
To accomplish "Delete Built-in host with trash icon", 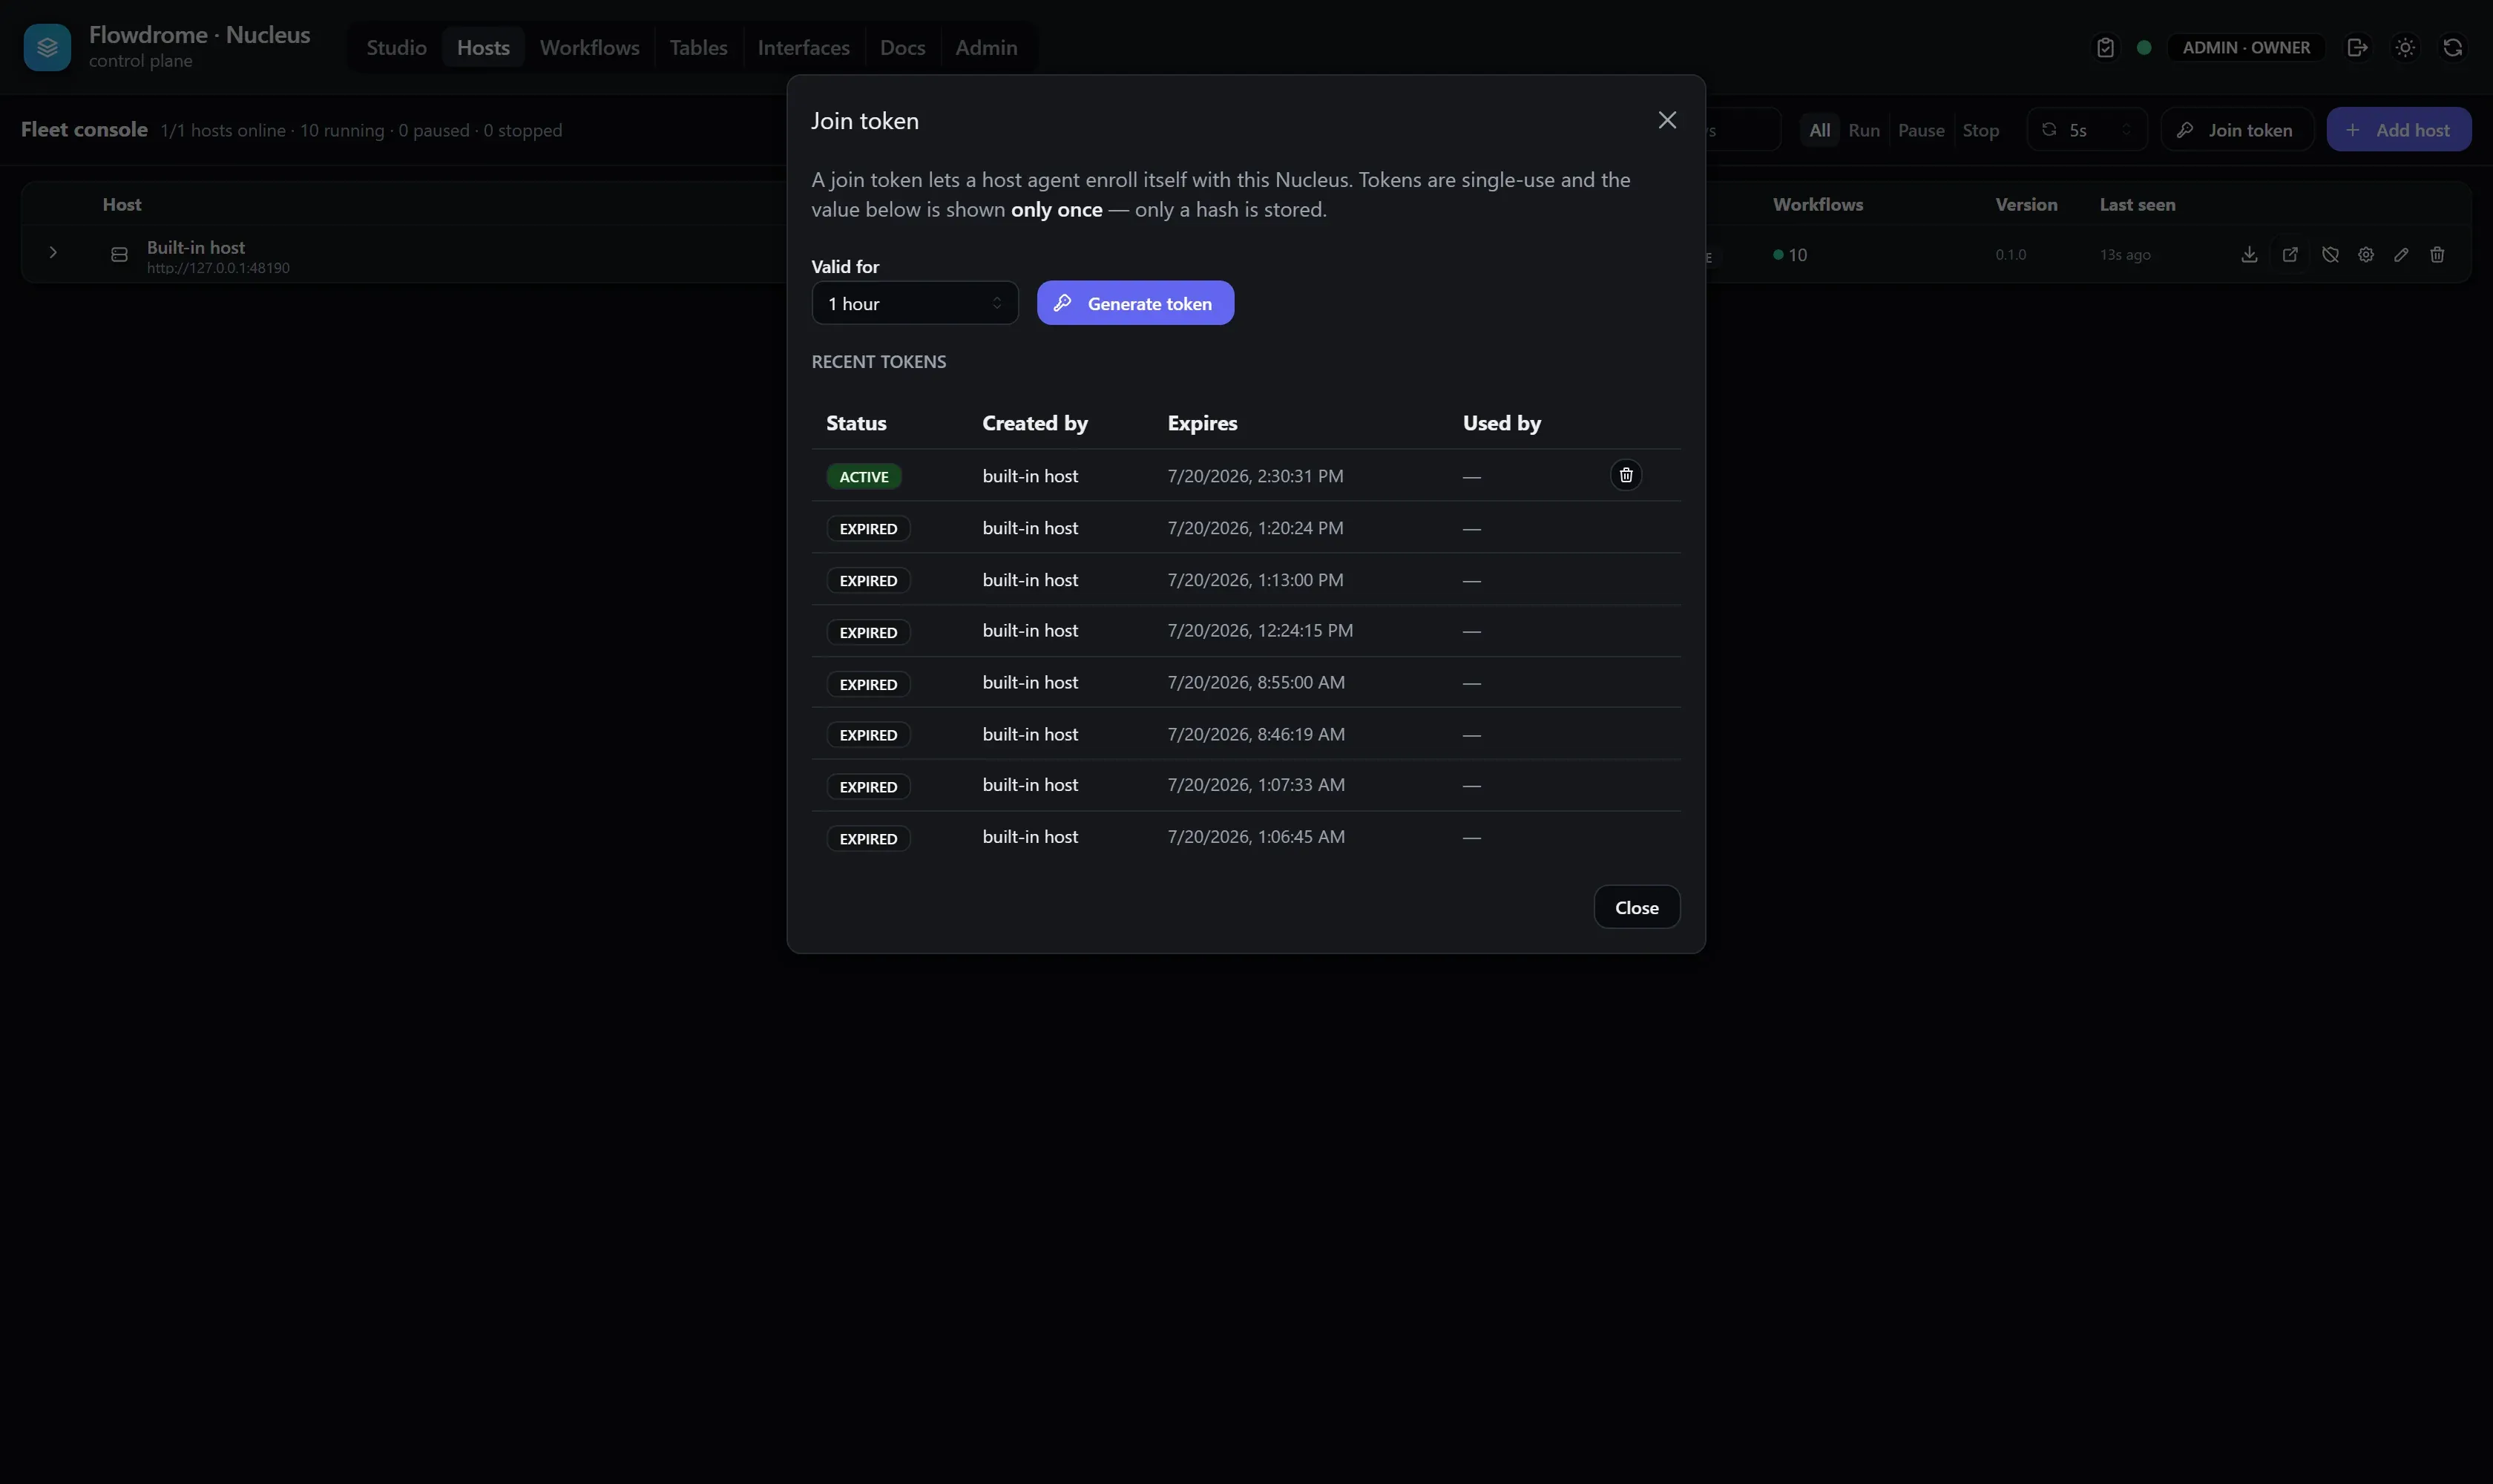I will click(2437, 254).
